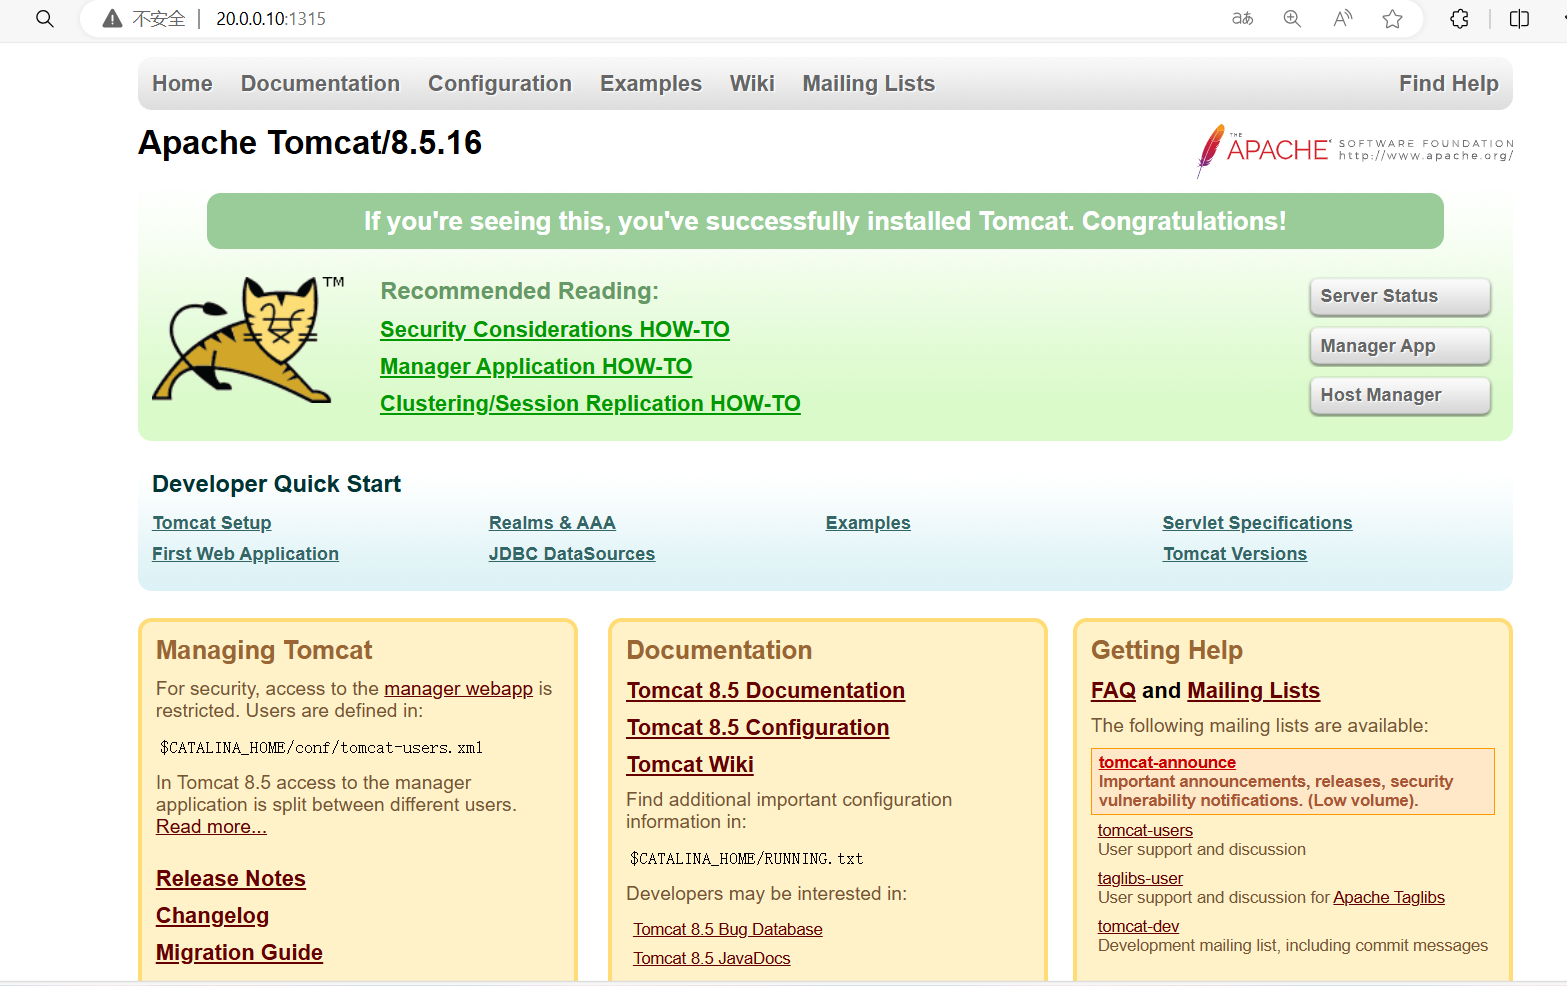Click the address bar URL 20.0.0.10:1315

[x=271, y=19]
